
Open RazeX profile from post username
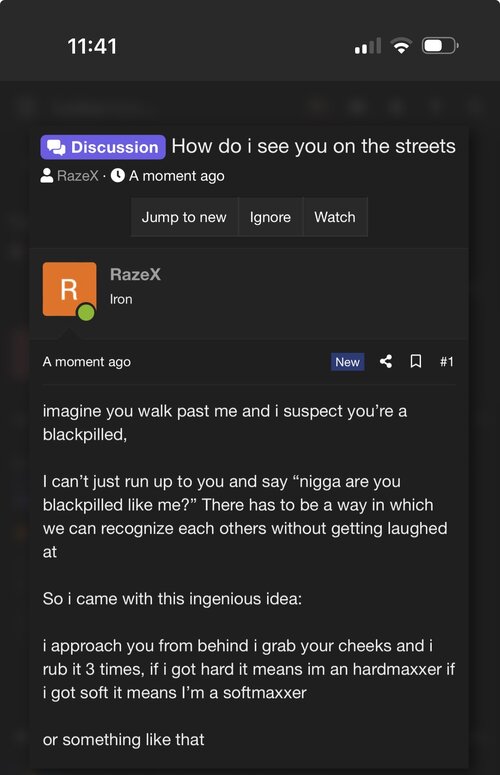coord(135,274)
